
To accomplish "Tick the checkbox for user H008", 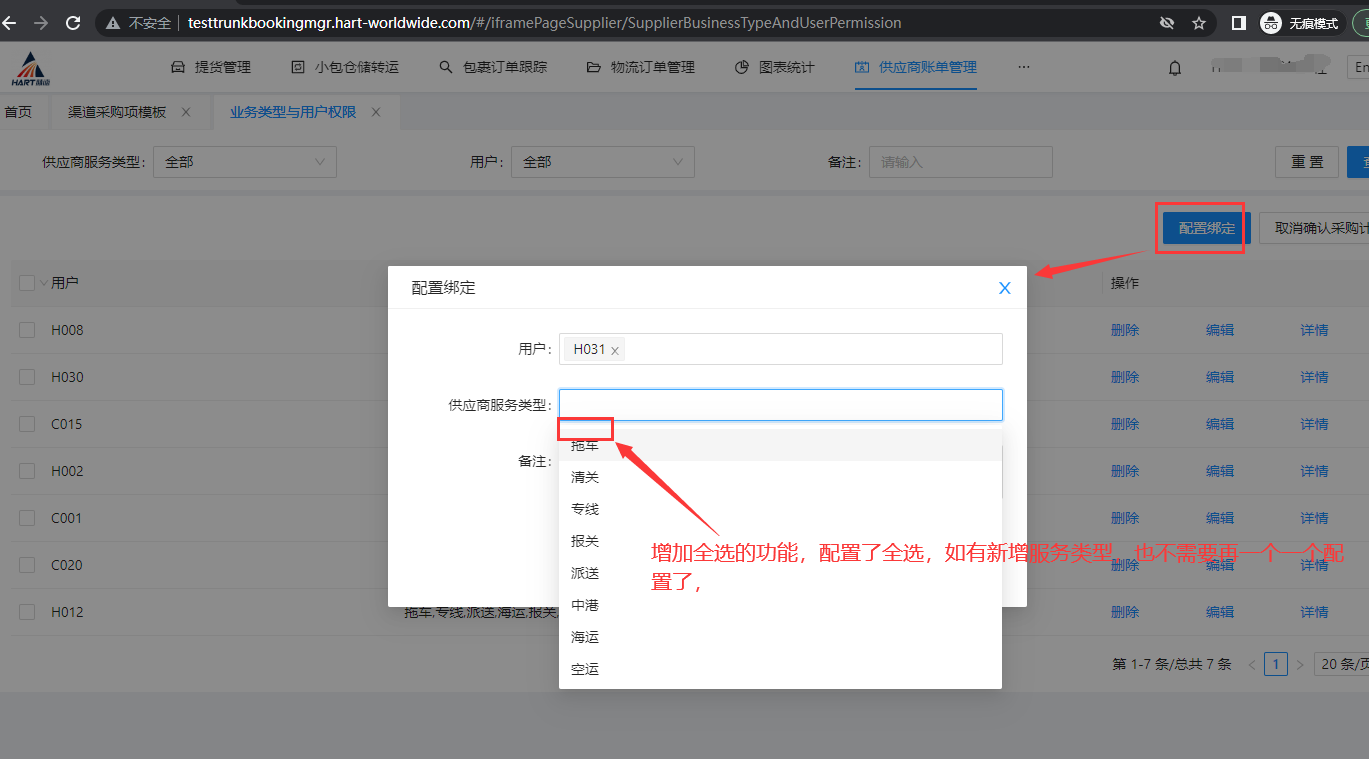I will tap(27, 330).
